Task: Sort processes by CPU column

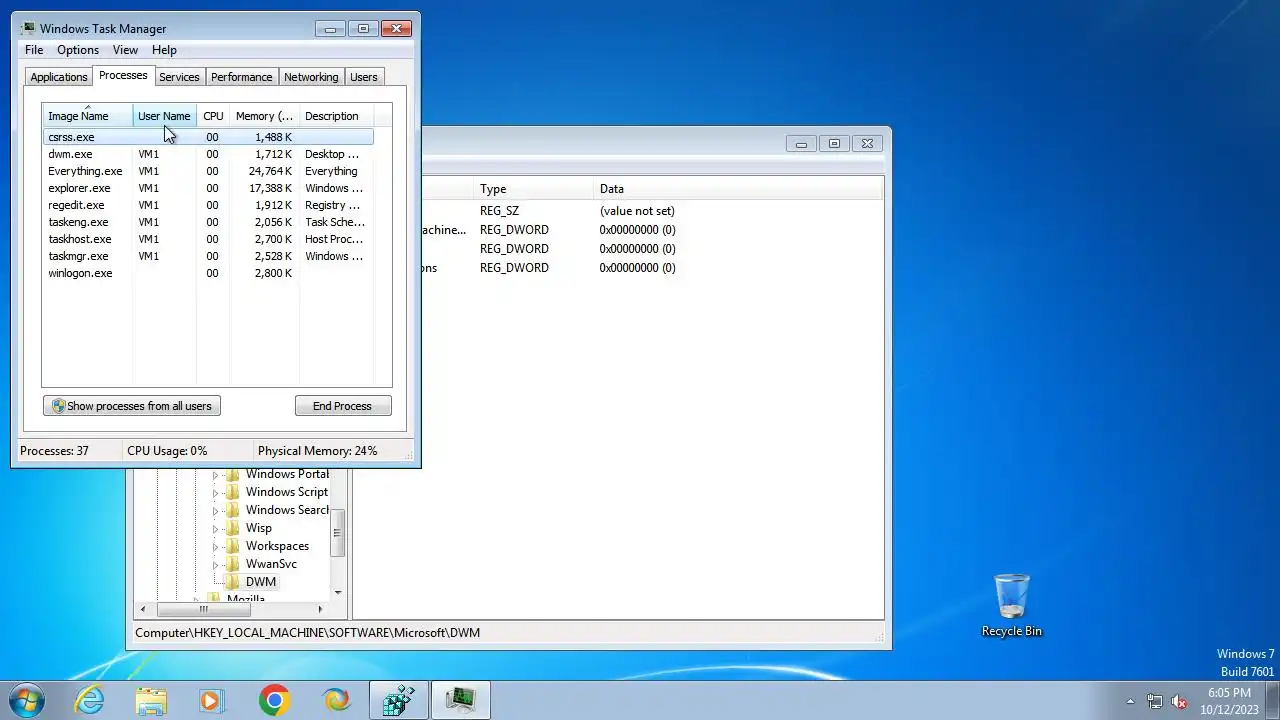Action: (213, 116)
